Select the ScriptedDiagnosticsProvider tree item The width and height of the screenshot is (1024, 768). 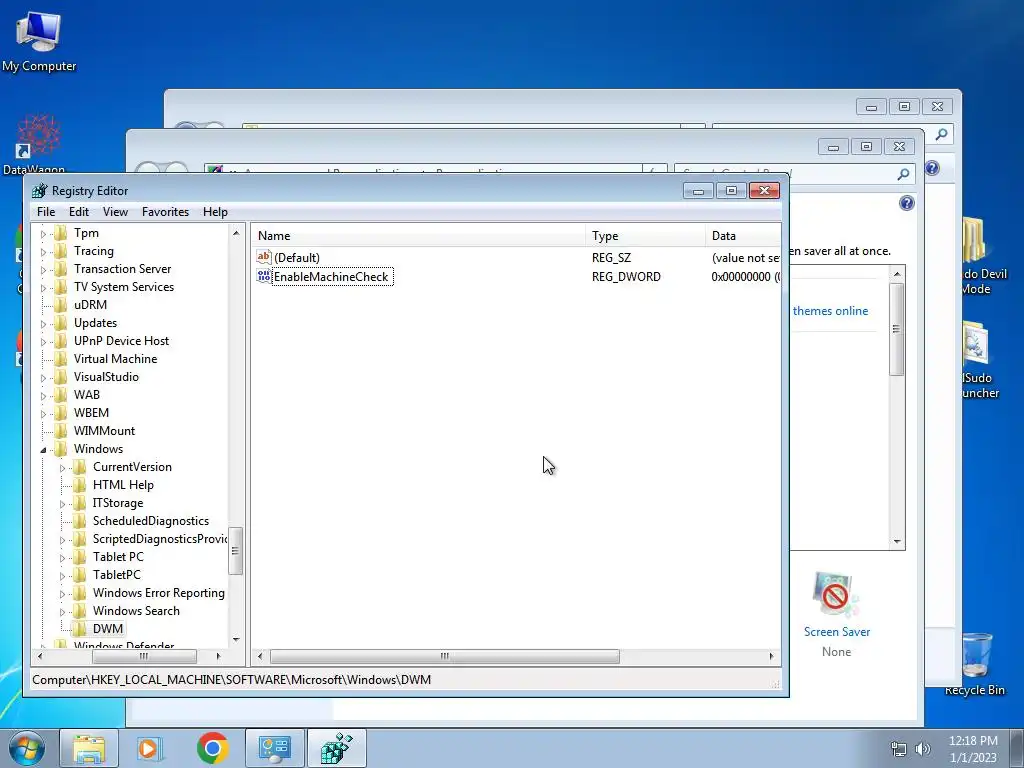160,539
